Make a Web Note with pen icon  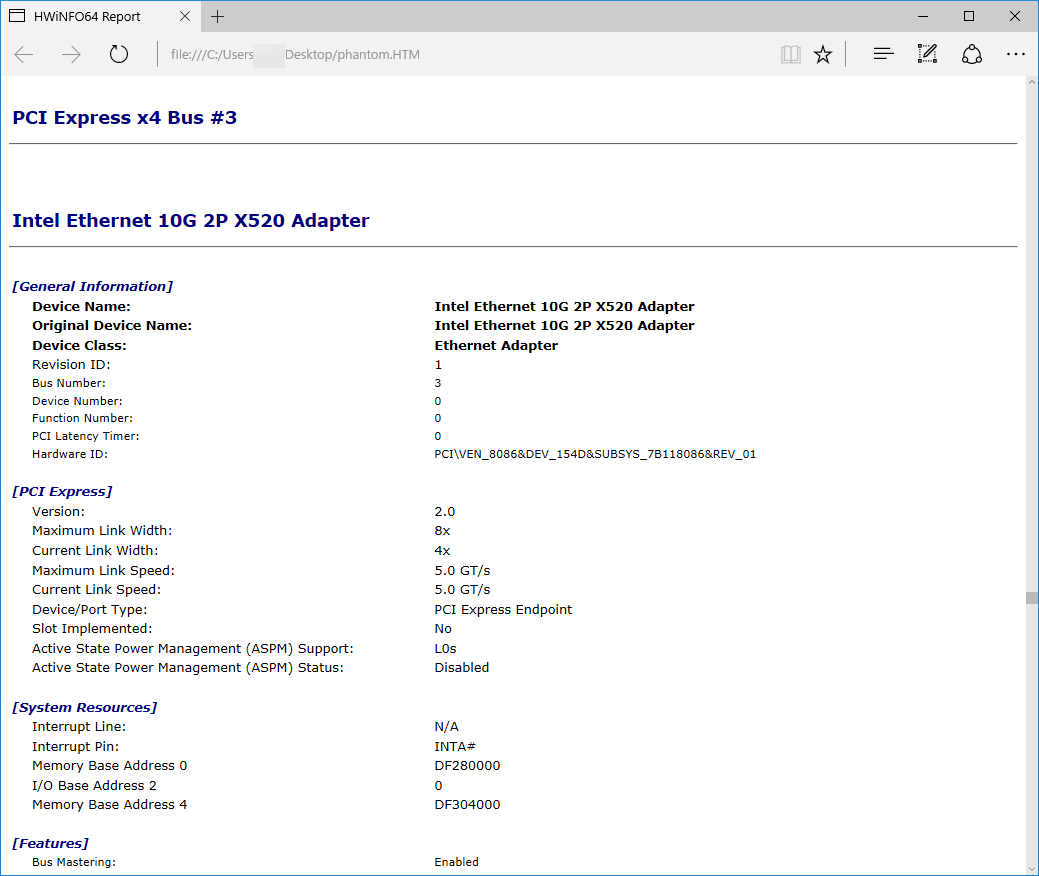927,54
